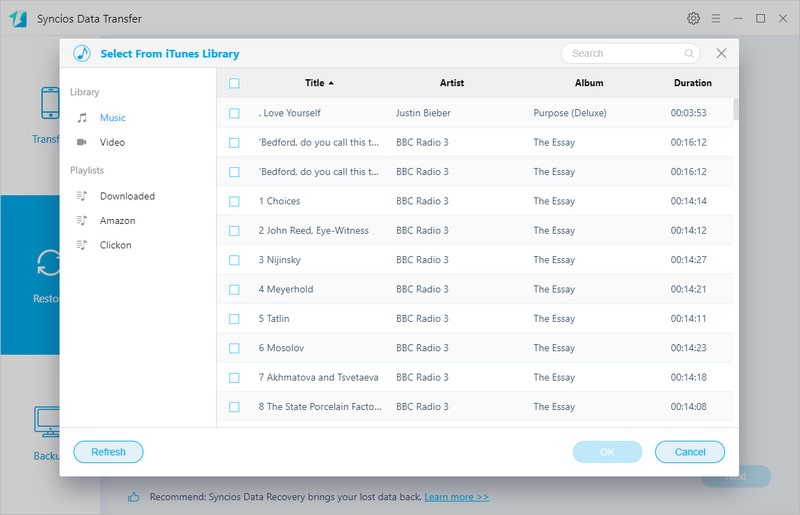Click the Backup monitor icon in background
This screenshot has width=800, height=515.
pos(47,422)
